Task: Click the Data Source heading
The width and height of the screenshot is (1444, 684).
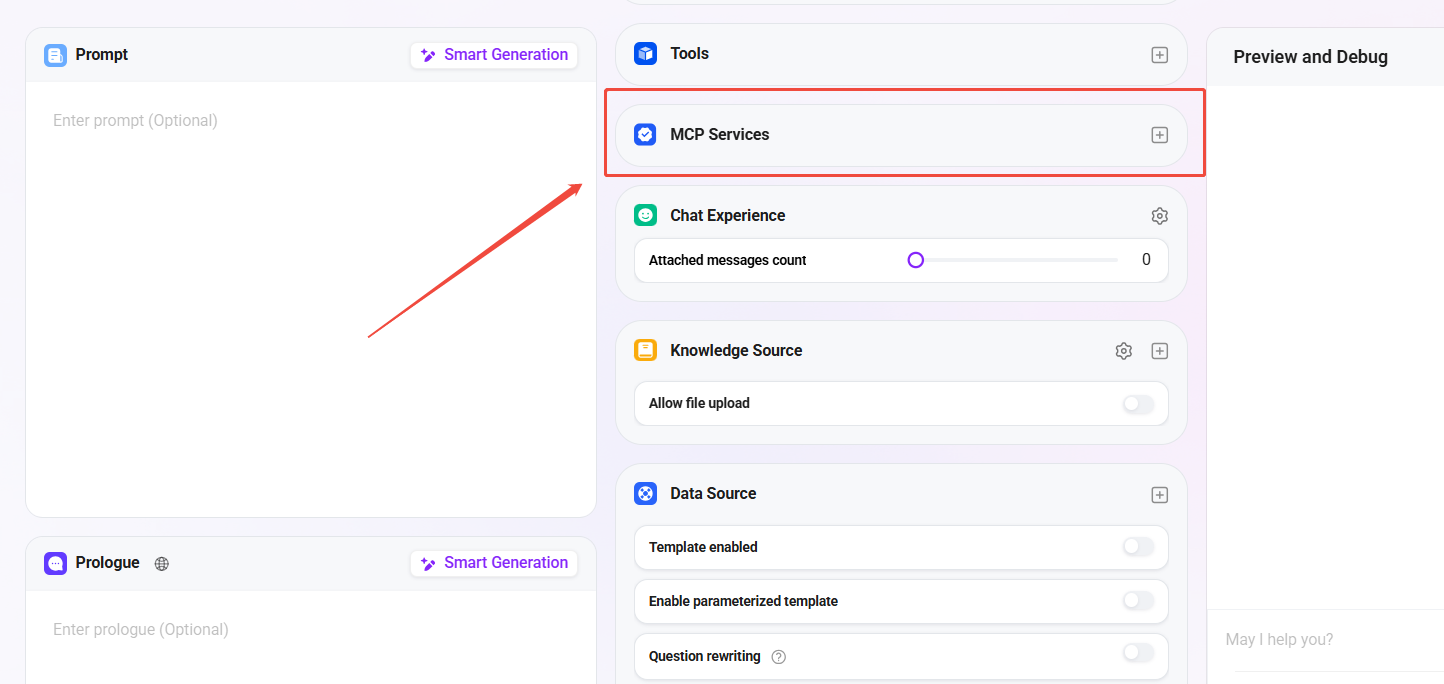Action: [713, 494]
